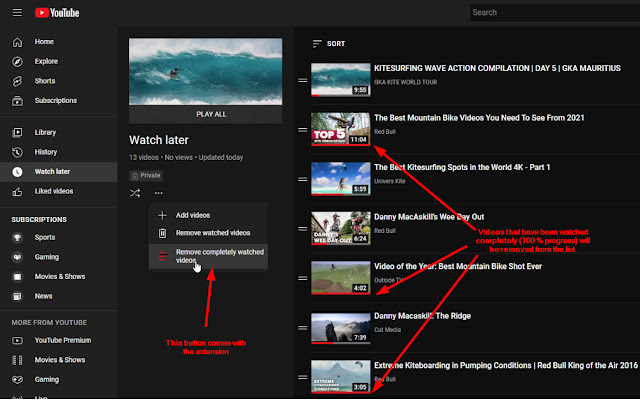The image size is (640, 400).
Task: Click the 9:55 kitesurfing video thumbnail
Action: [x=340, y=80]
